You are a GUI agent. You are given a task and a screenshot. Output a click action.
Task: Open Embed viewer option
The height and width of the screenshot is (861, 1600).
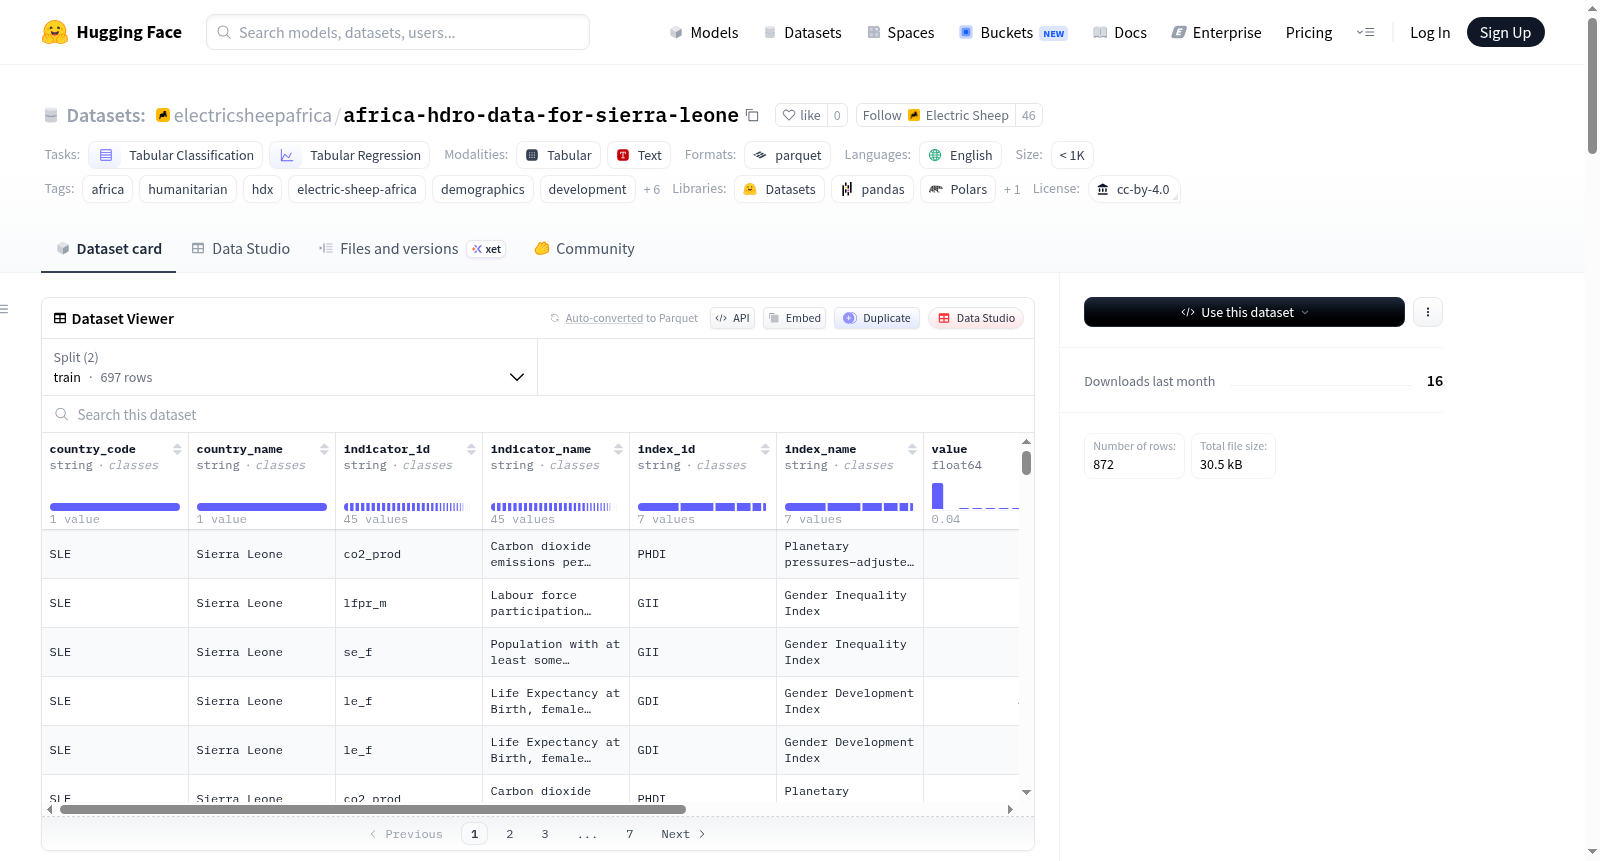tap(794, 318)
